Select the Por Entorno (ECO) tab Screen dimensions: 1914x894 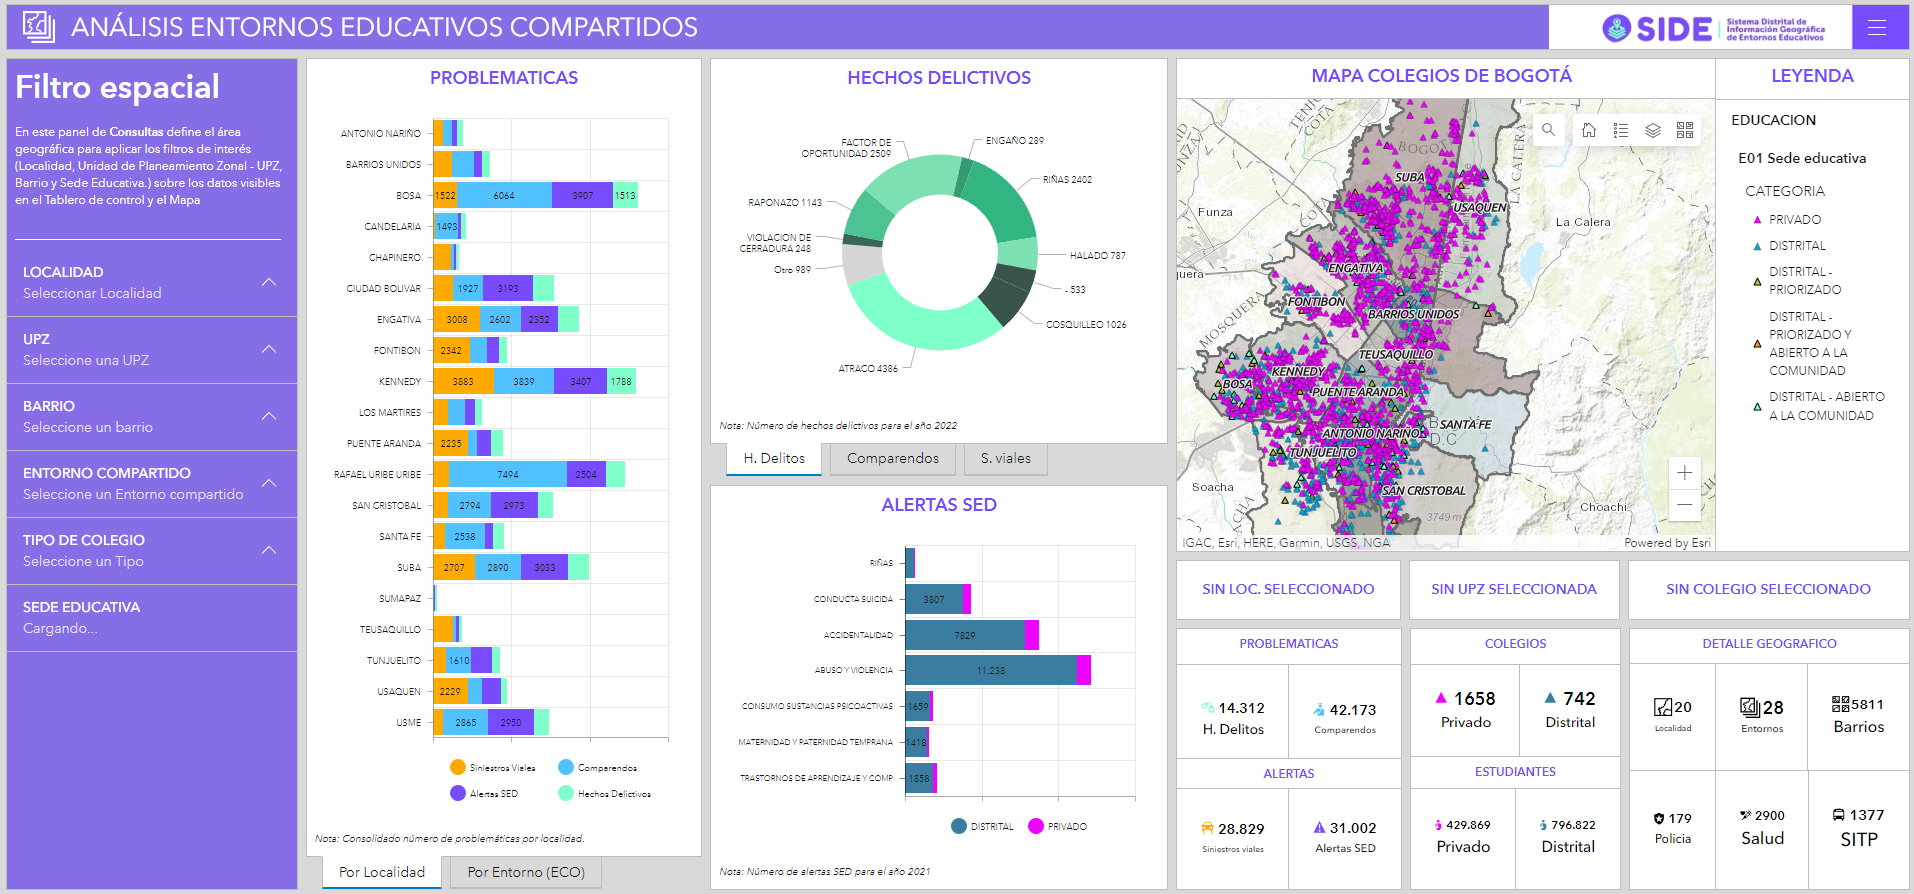tap(526, 872)
